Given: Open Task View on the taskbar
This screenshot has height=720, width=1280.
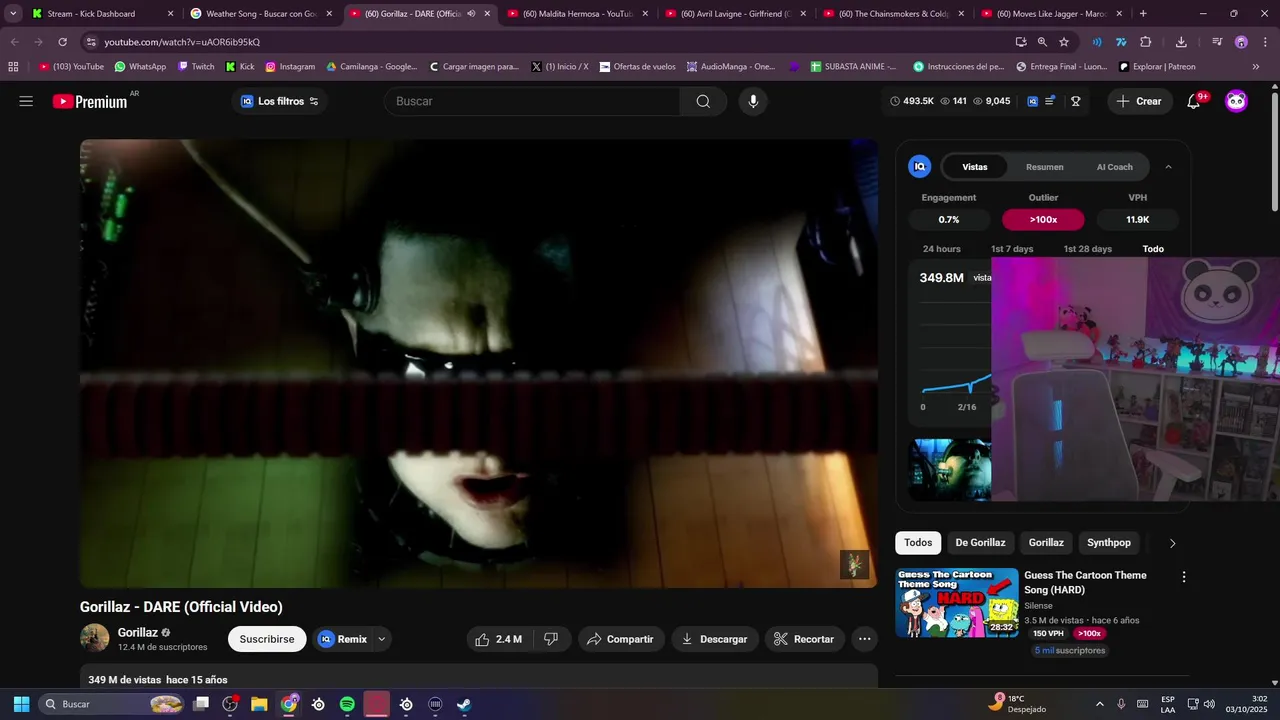Looking at the screenshot, I should coord(201,704).
